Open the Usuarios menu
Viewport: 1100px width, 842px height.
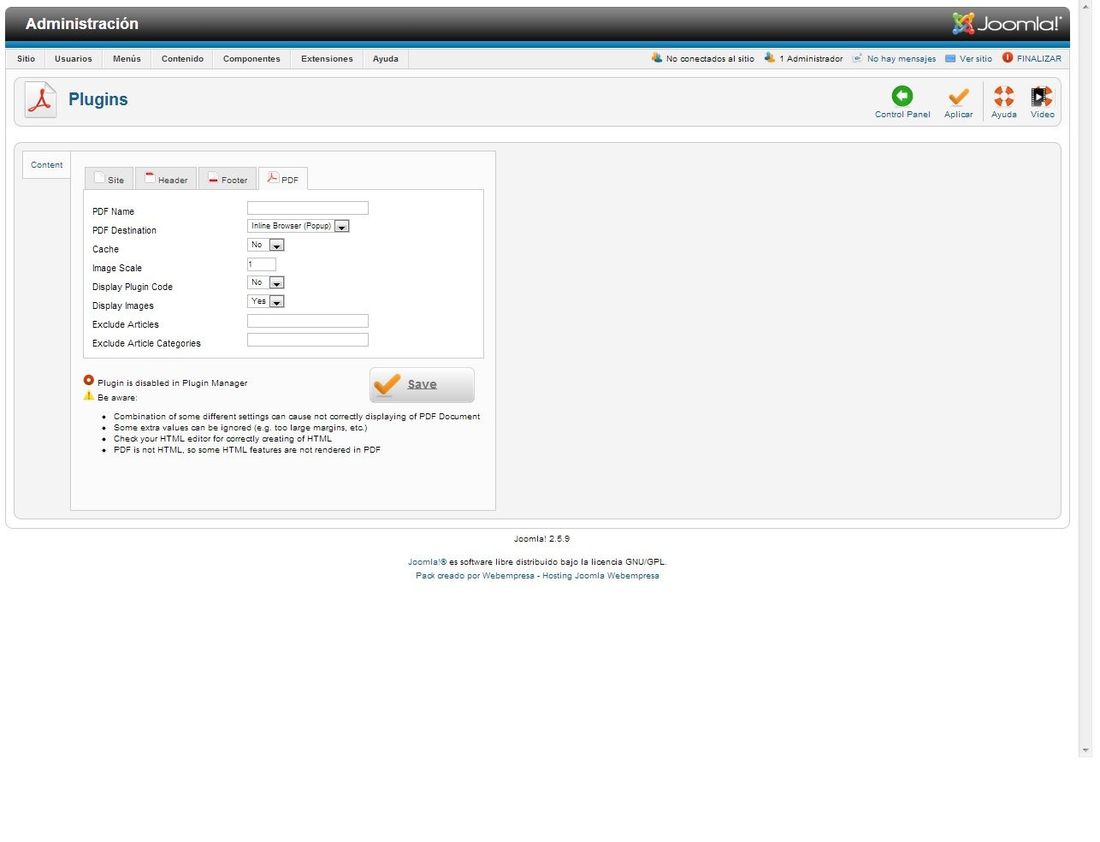73,59
